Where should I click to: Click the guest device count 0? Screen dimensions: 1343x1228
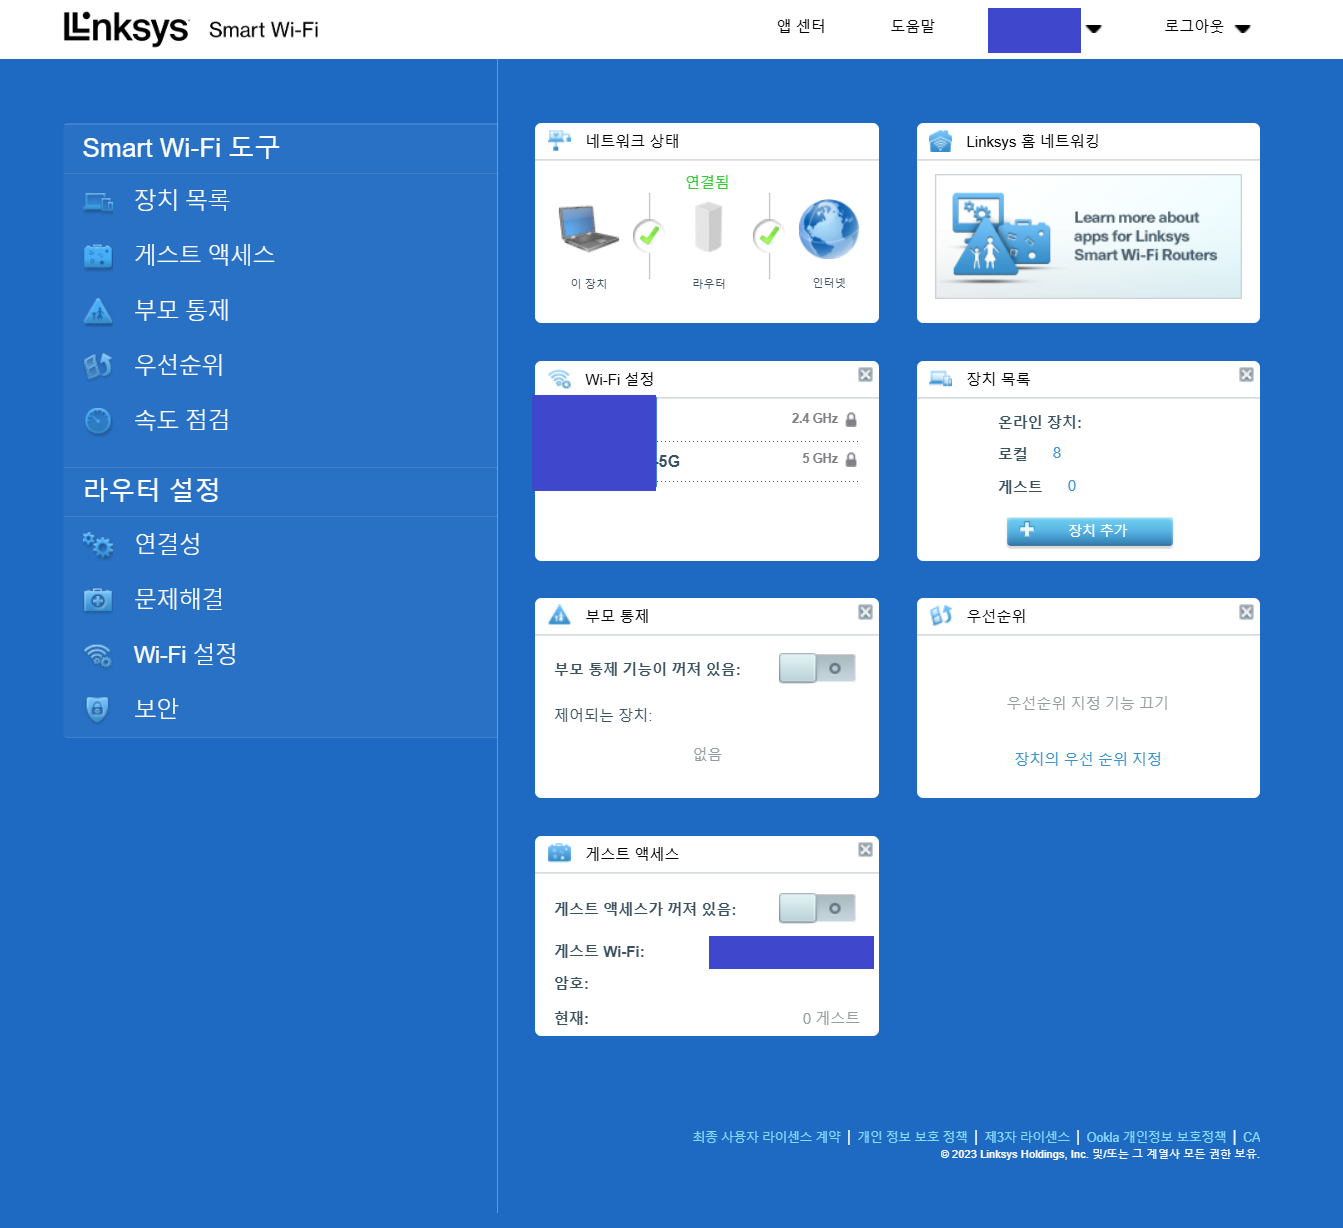[1072, 486]
